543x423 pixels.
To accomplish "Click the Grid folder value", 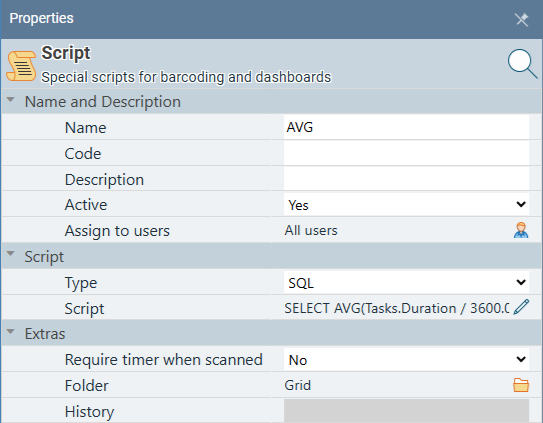I will pos(297,385).
